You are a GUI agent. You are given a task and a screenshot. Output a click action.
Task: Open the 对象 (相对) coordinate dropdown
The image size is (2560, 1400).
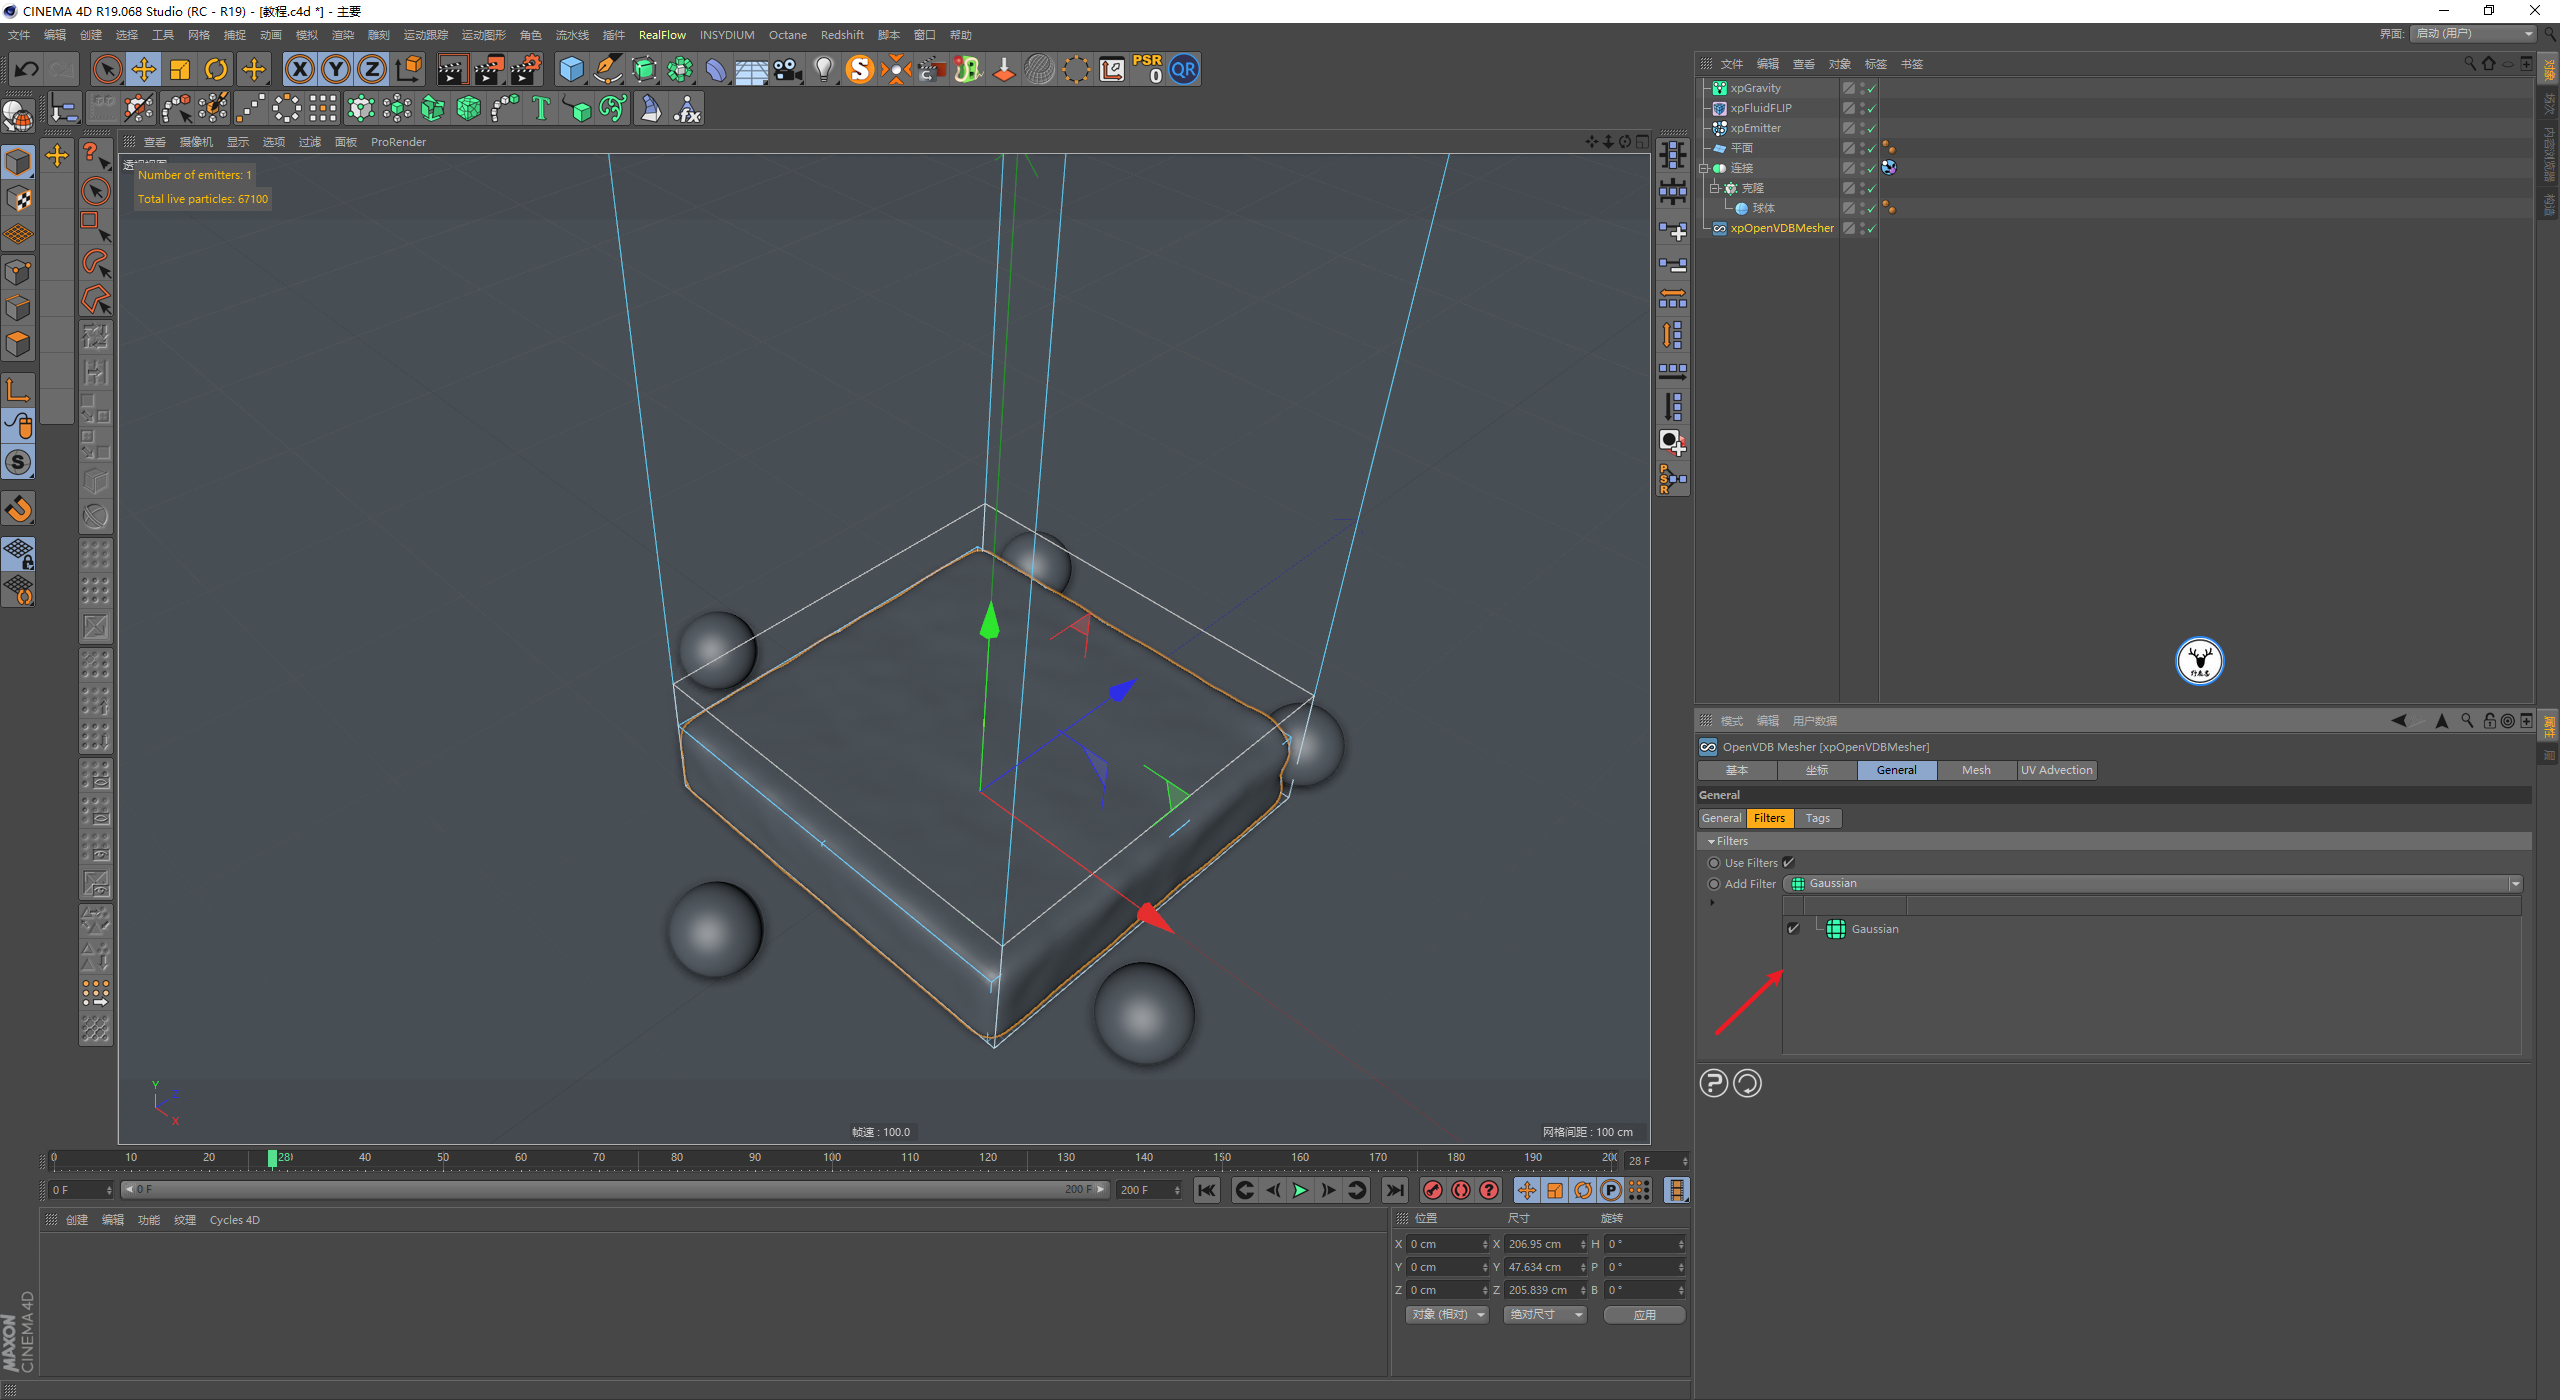click(x=1447, y=1314)
